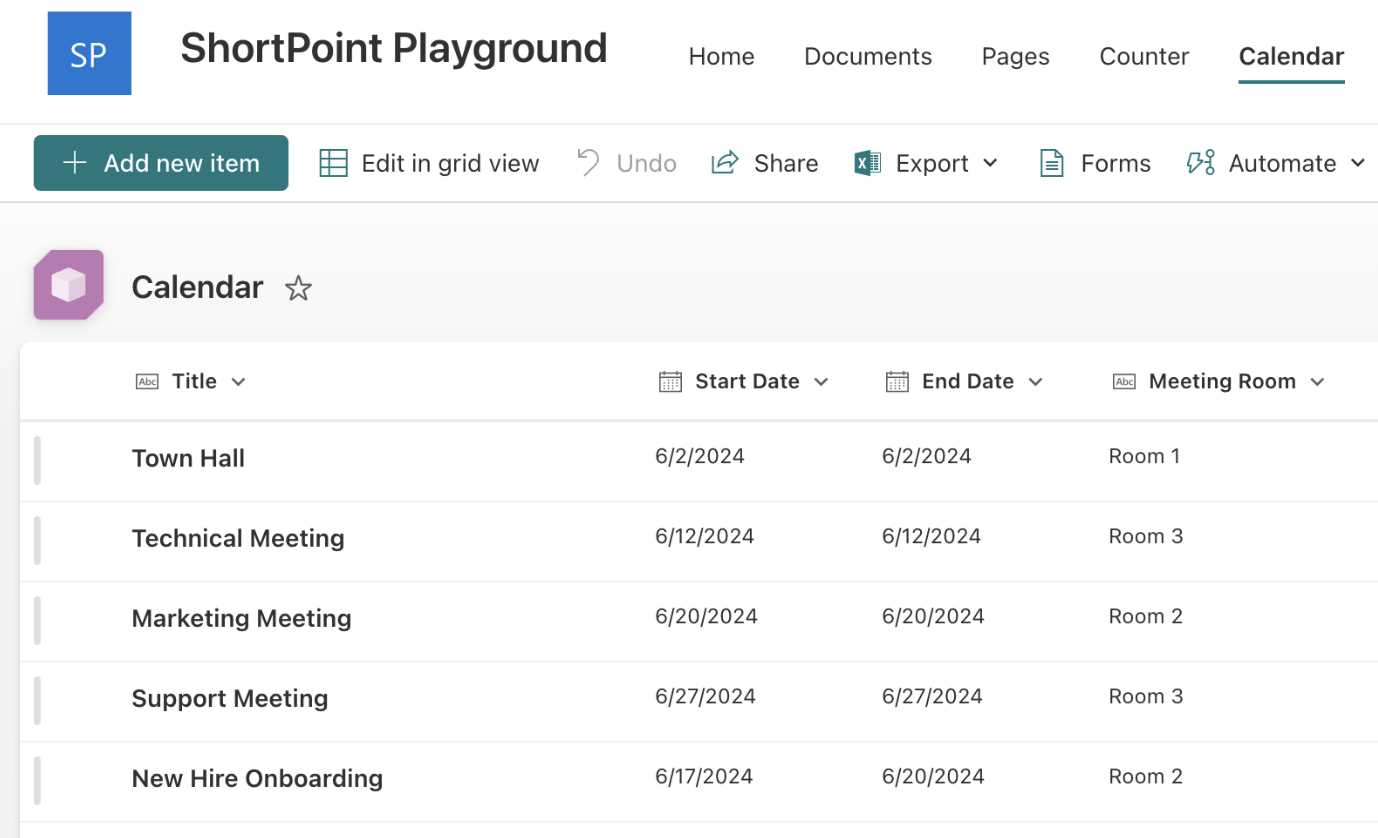Click Technical Meeting start date 6/12/2024
Image resolution: width=1378 pixels, height=838 pixels.
click(x=704, y=536)
